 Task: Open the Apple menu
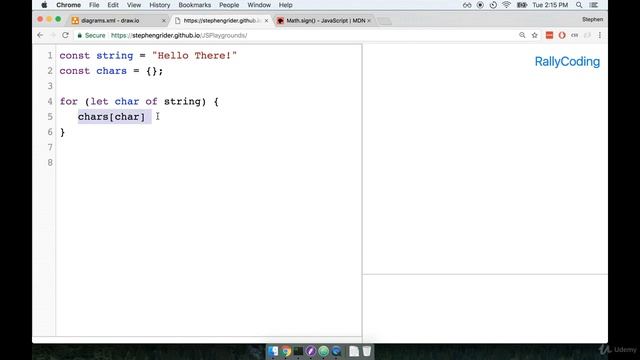click(44, 5)
